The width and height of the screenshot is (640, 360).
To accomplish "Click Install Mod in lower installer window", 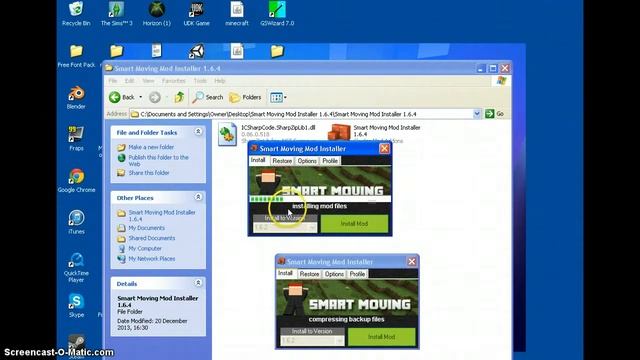I will coord(382,337).
